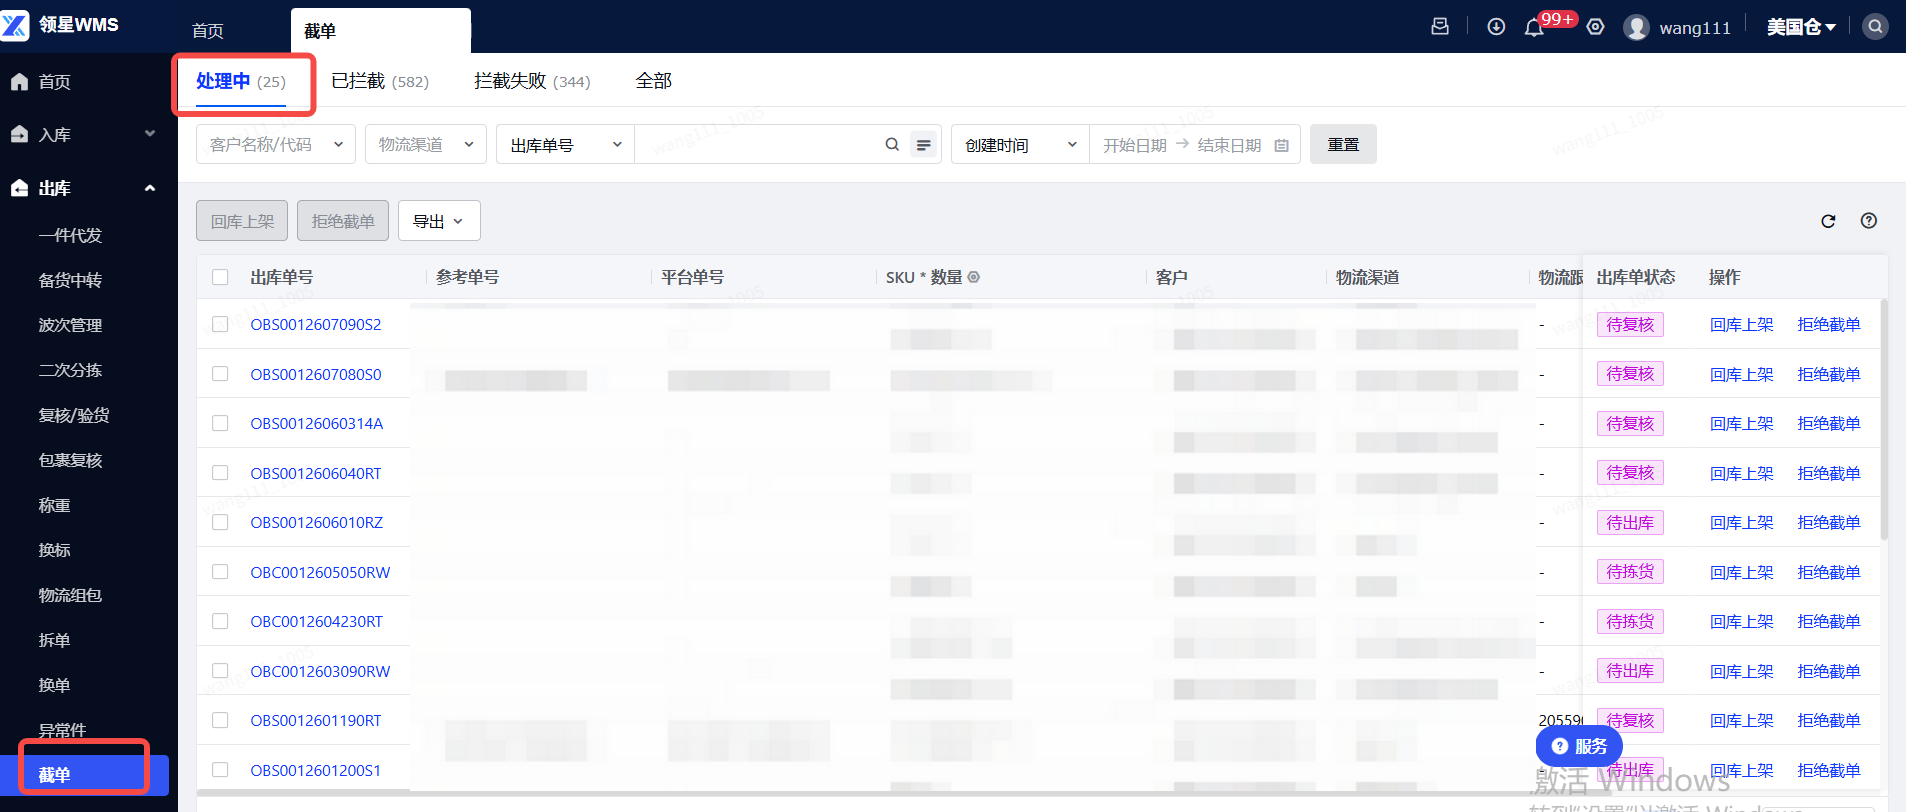Screen dimensions: 1906x812
Task: Click the order number search input field
Action: [758, 144]
